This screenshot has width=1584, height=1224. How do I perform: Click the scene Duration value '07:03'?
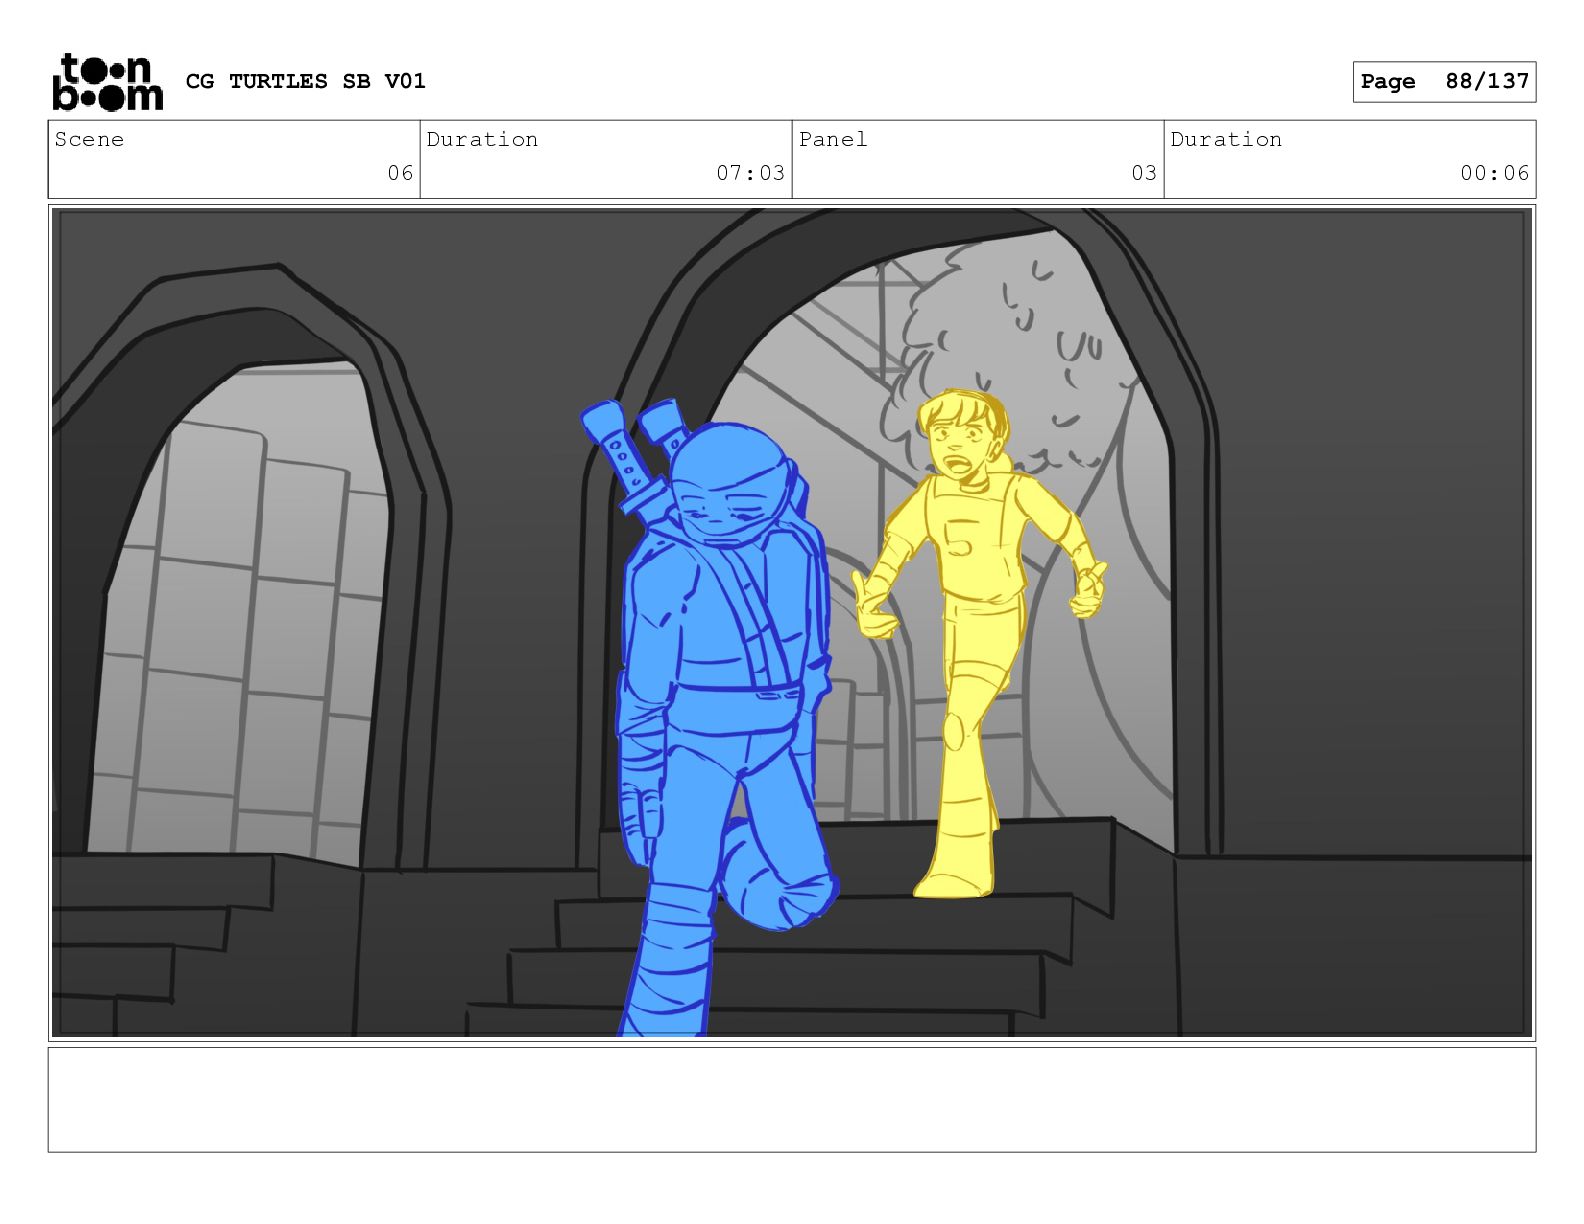coord(750,173)
